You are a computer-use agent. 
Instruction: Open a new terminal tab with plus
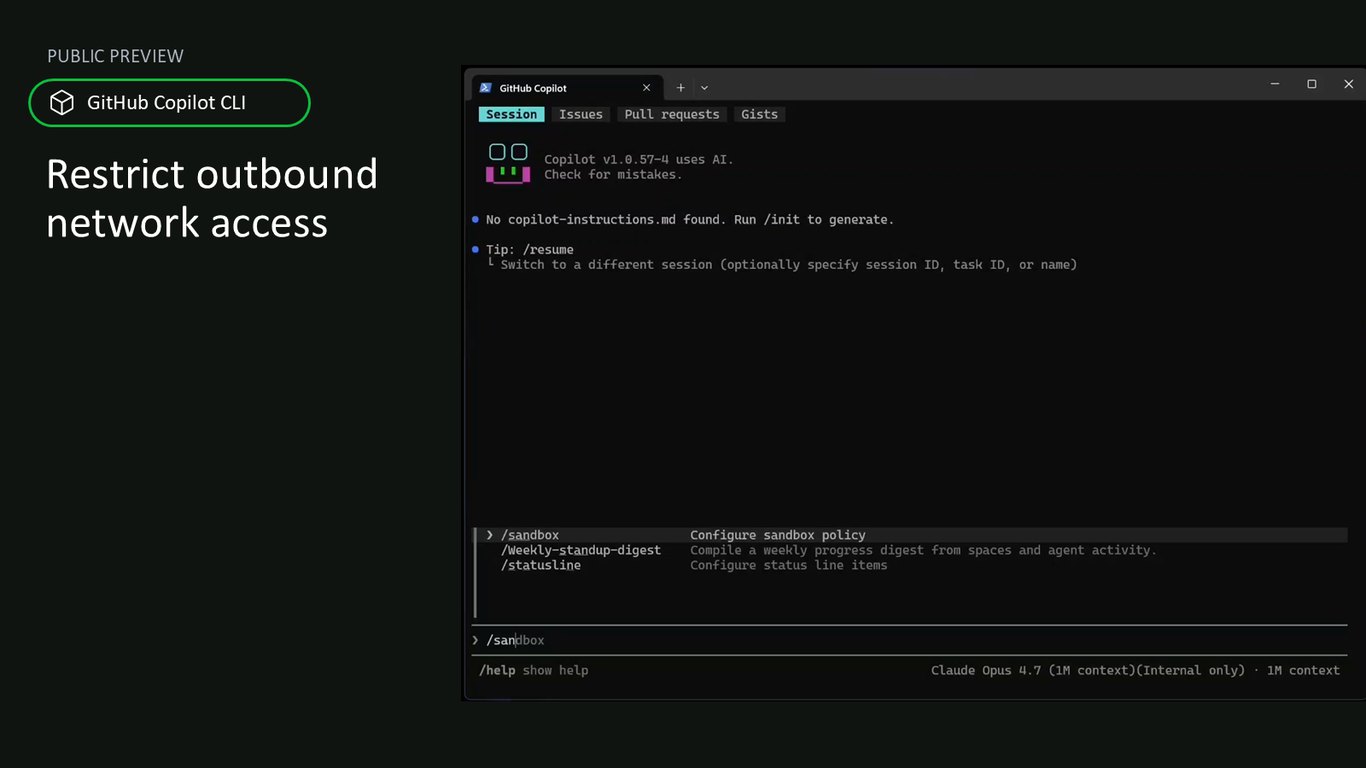pyautogui.click(x=681, y=88)
